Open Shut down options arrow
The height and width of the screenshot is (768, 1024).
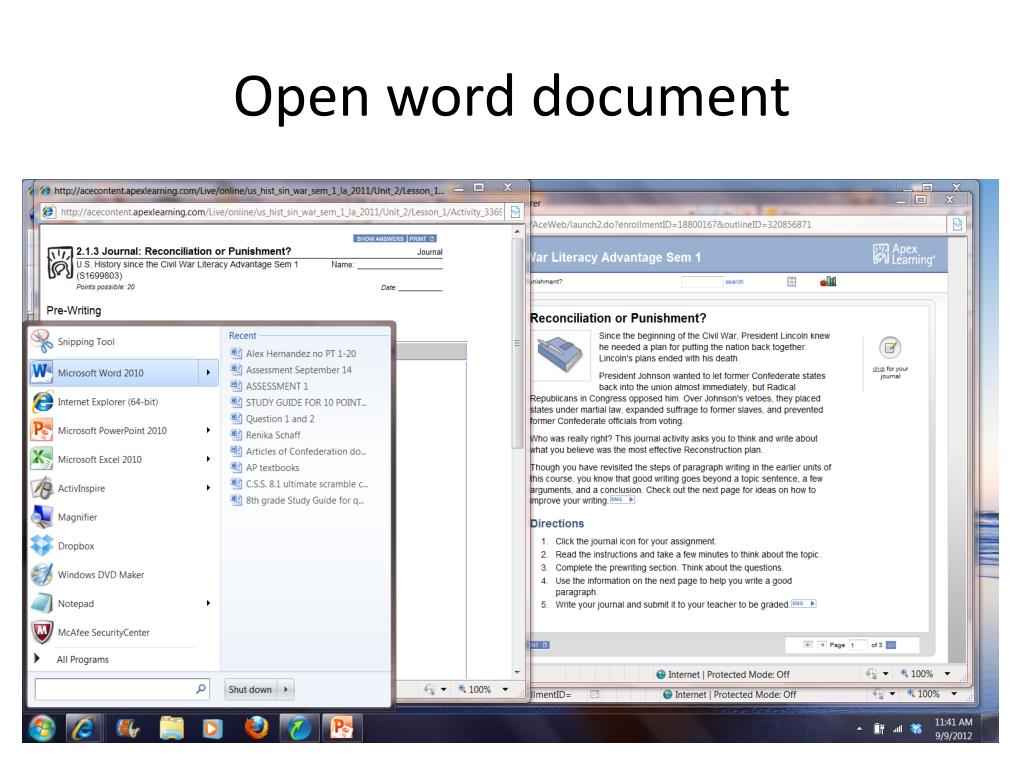[286, 689]
